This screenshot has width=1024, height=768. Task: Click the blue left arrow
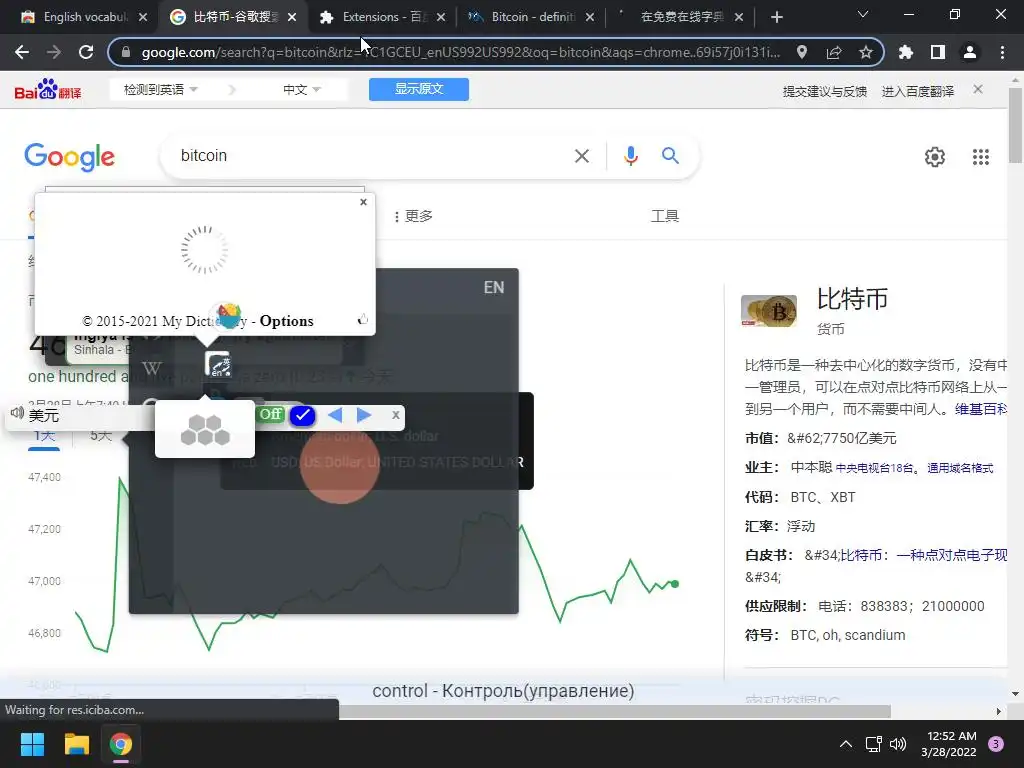point(335,415)
